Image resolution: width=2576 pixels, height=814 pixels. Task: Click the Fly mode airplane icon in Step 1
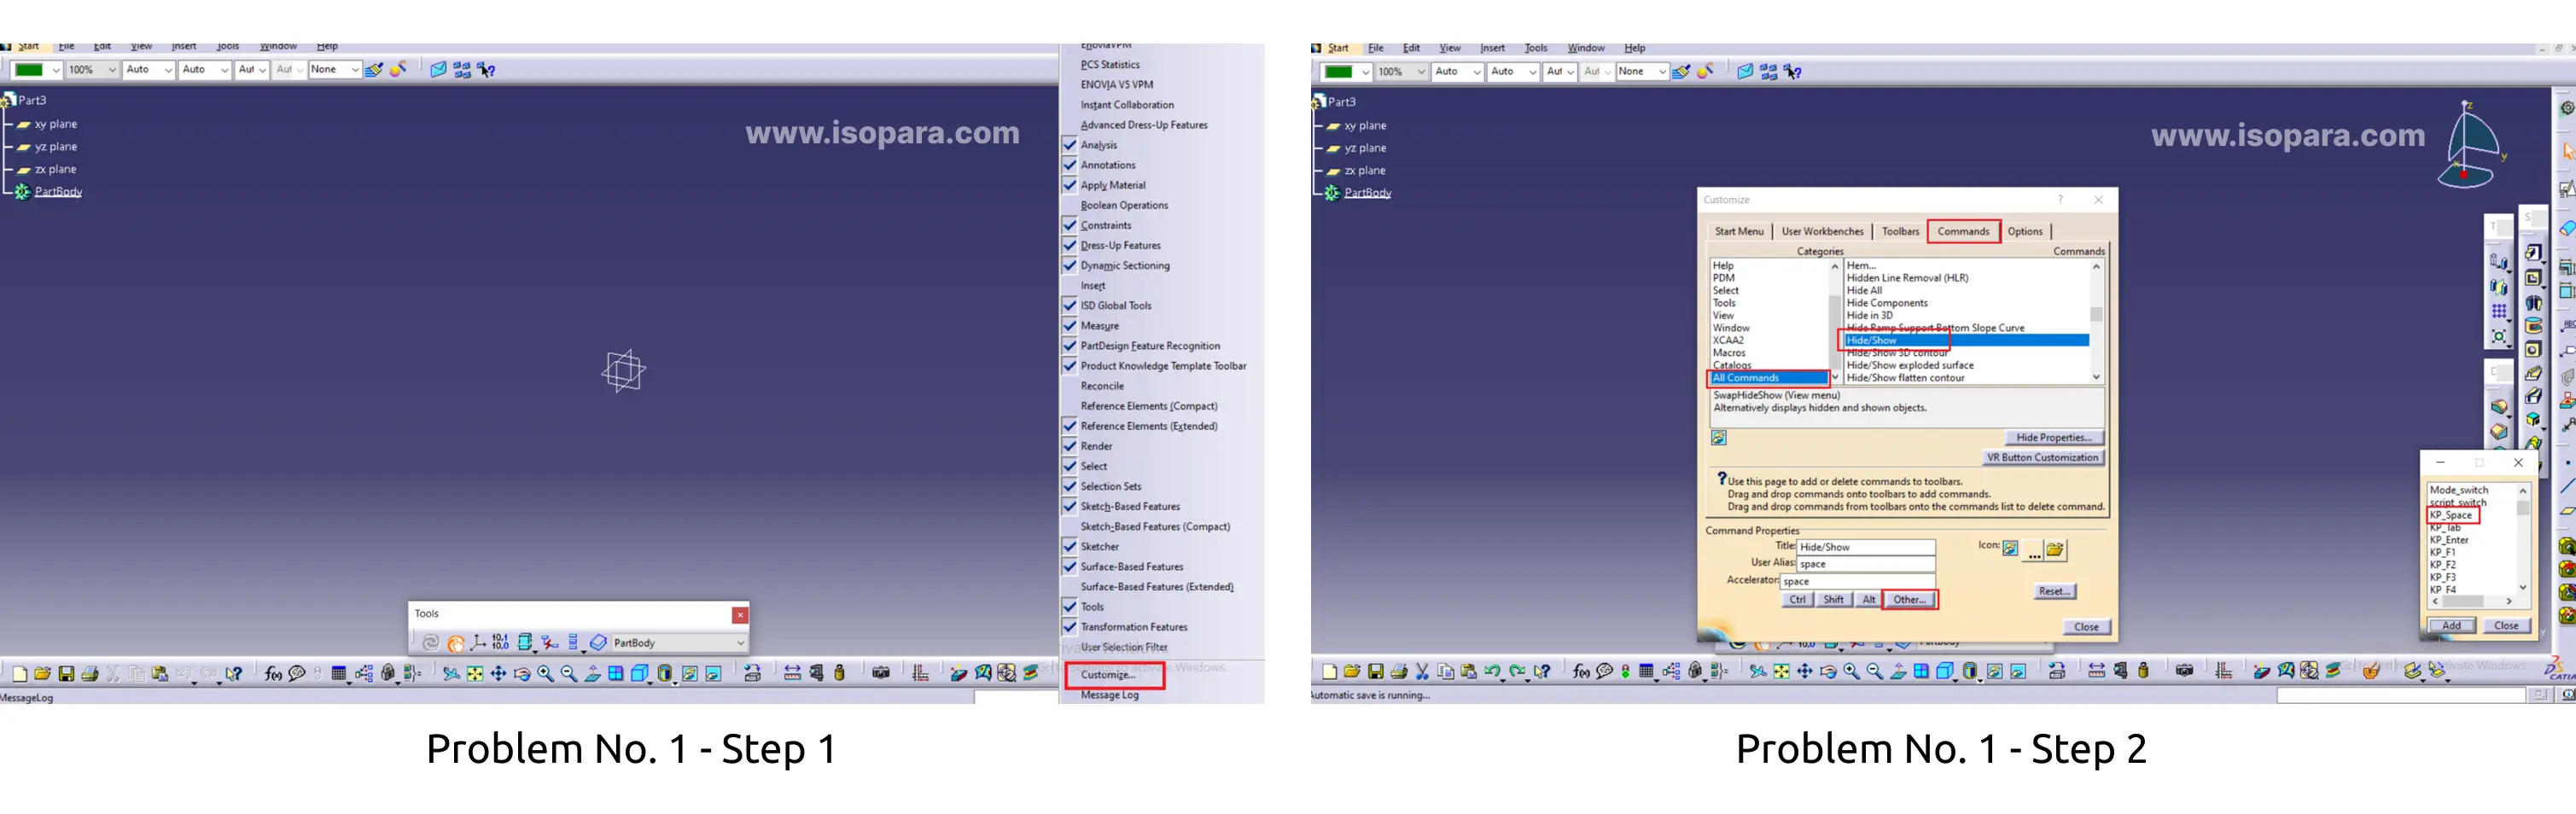451,674
